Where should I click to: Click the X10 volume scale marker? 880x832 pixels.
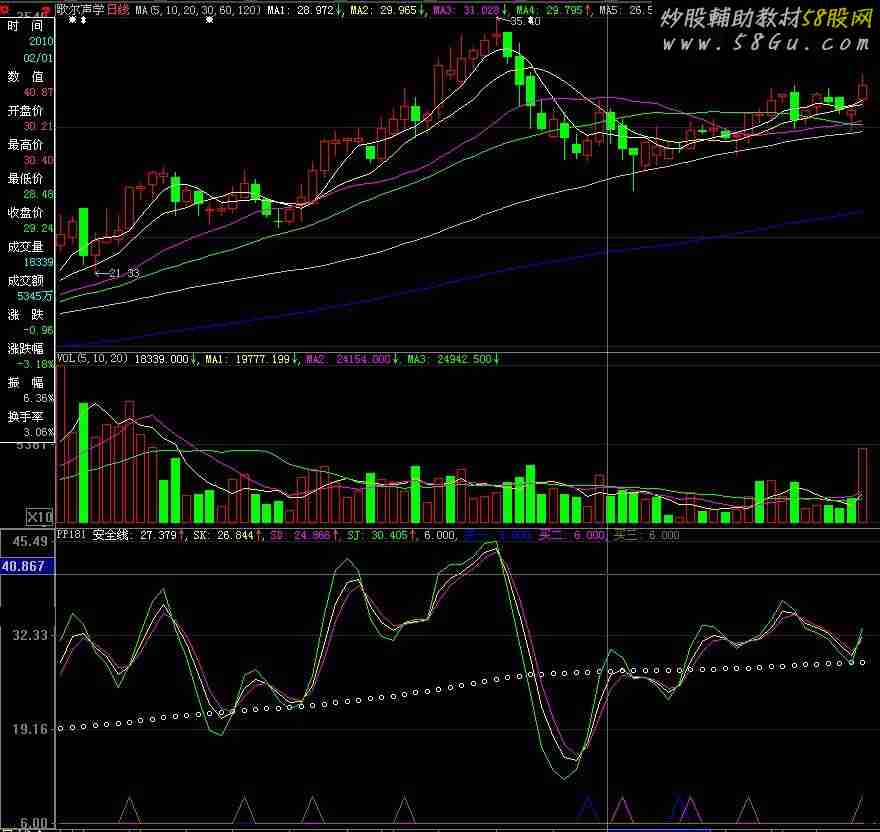pos(40,516)
